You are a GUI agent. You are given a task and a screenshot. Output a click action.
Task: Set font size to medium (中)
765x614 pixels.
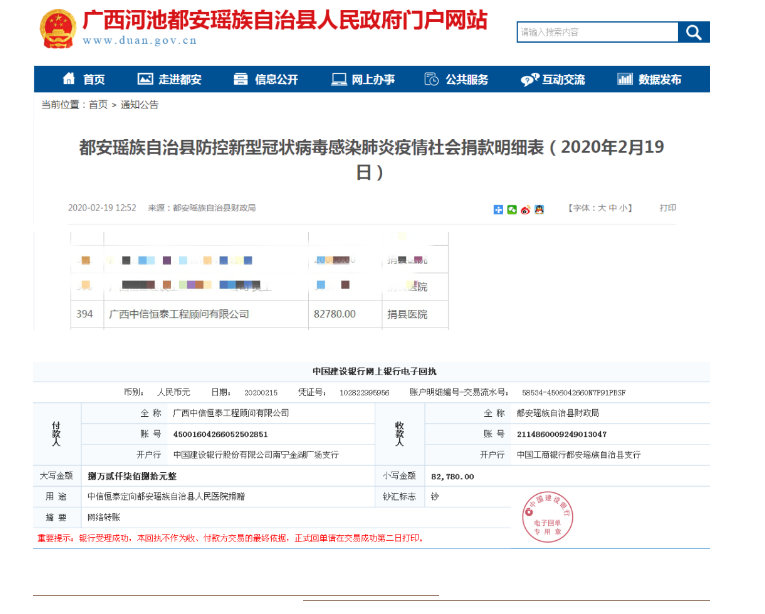click(613, 208)
